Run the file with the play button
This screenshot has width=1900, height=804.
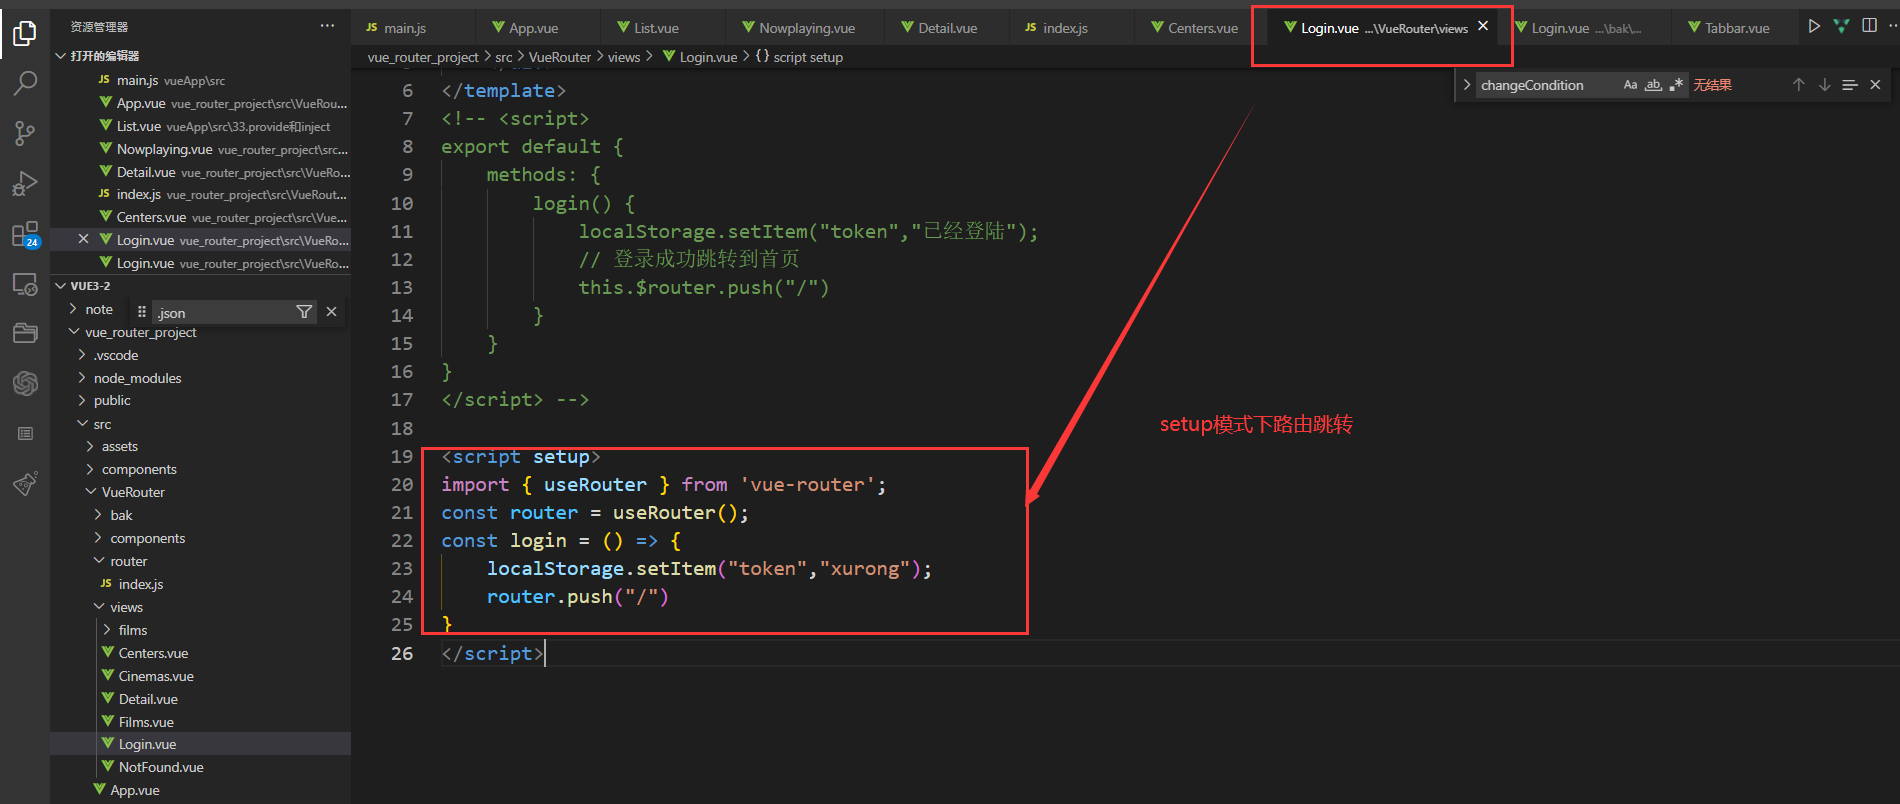[x=1814, y=26]
